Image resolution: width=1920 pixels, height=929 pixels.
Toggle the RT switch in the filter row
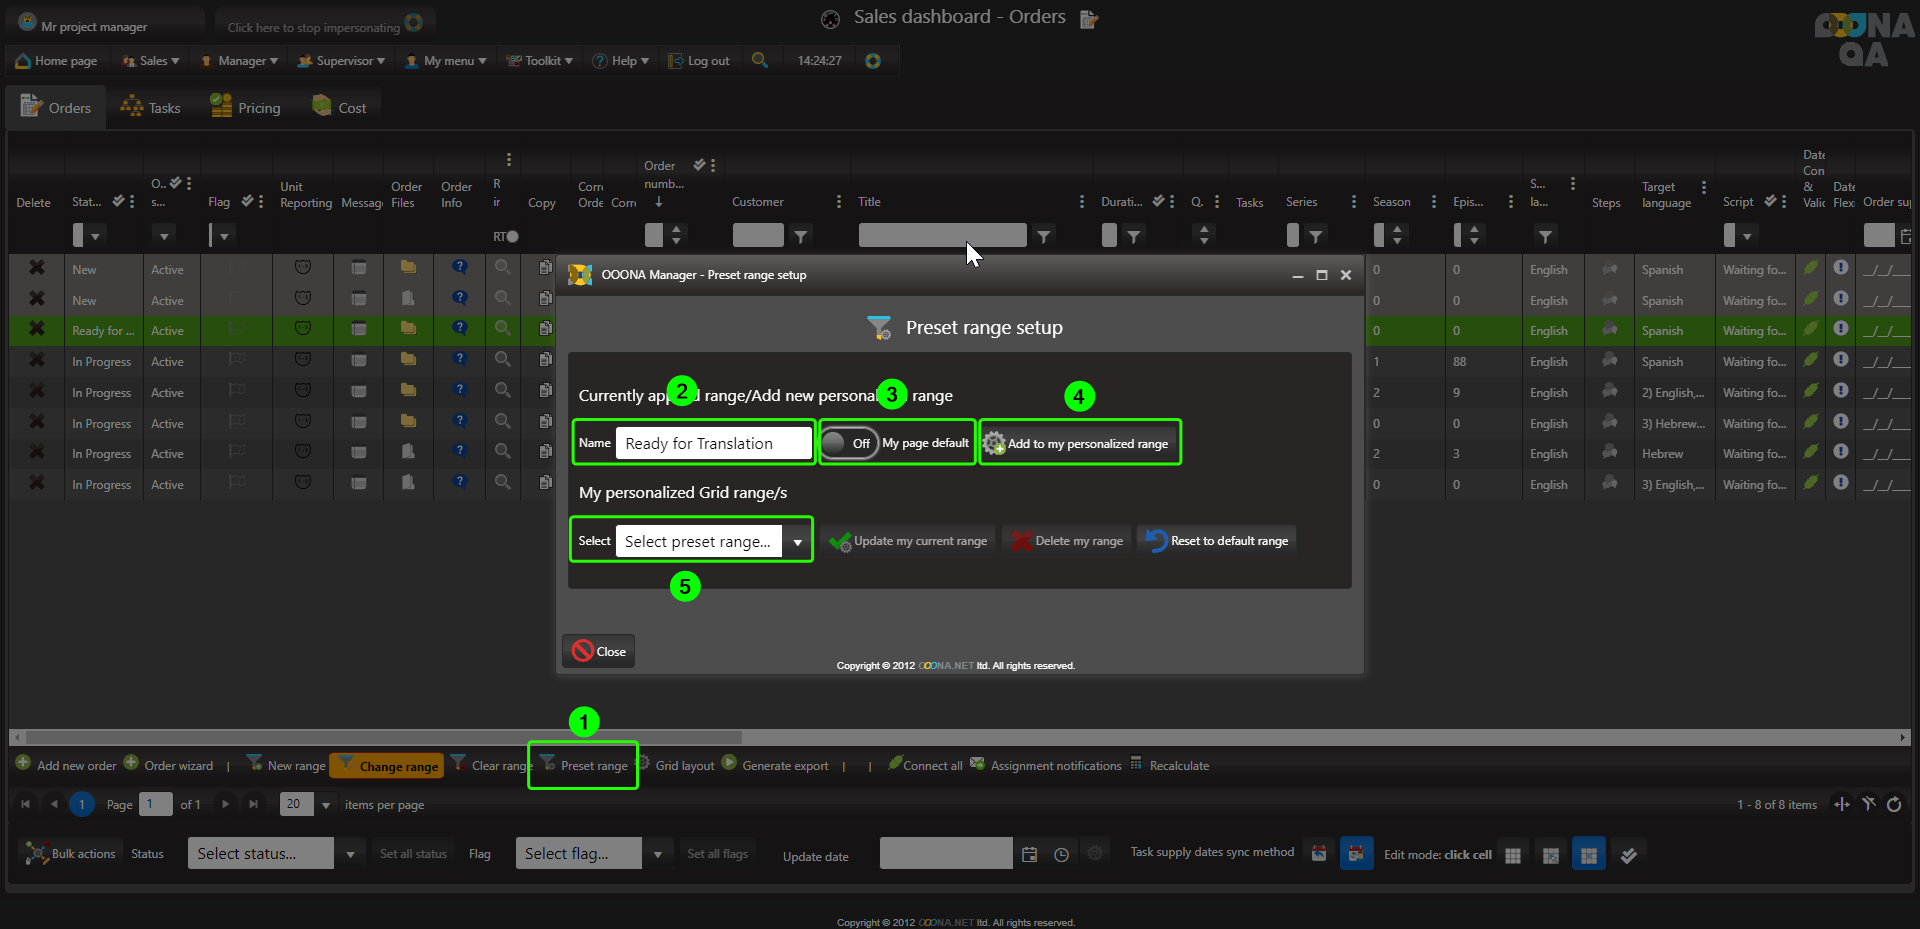pyautogui.click(x=512, y=237)
